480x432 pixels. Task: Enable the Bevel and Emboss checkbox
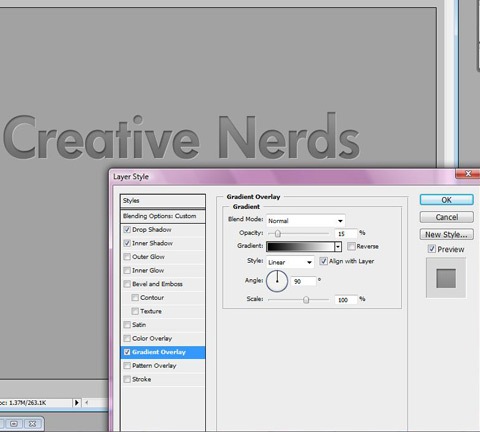tap(127, 284)
